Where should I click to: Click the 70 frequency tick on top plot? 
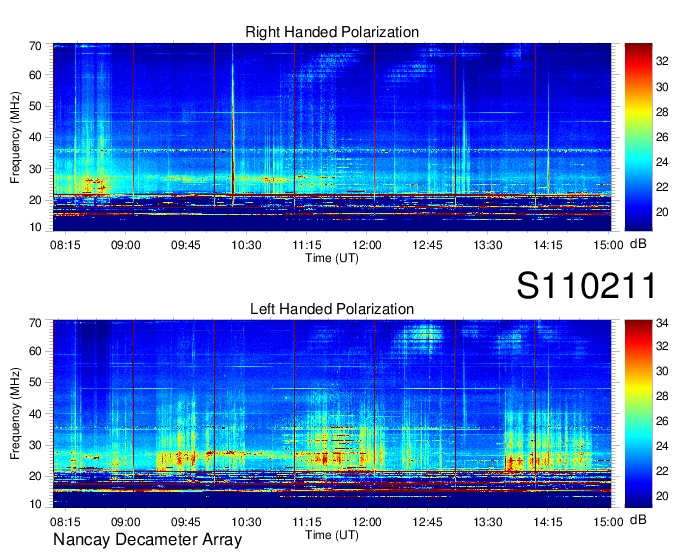pos(36,46)
